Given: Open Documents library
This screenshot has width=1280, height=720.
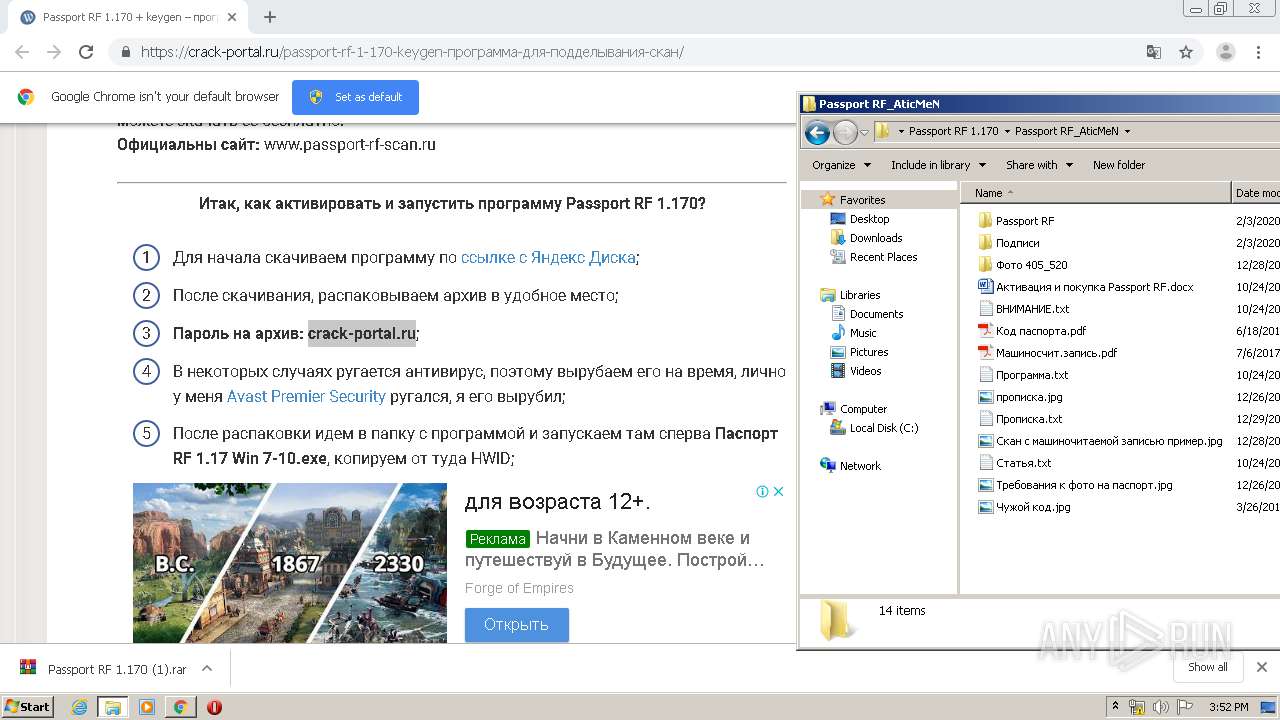Looking at the screenshot, I should click(876, 314).
